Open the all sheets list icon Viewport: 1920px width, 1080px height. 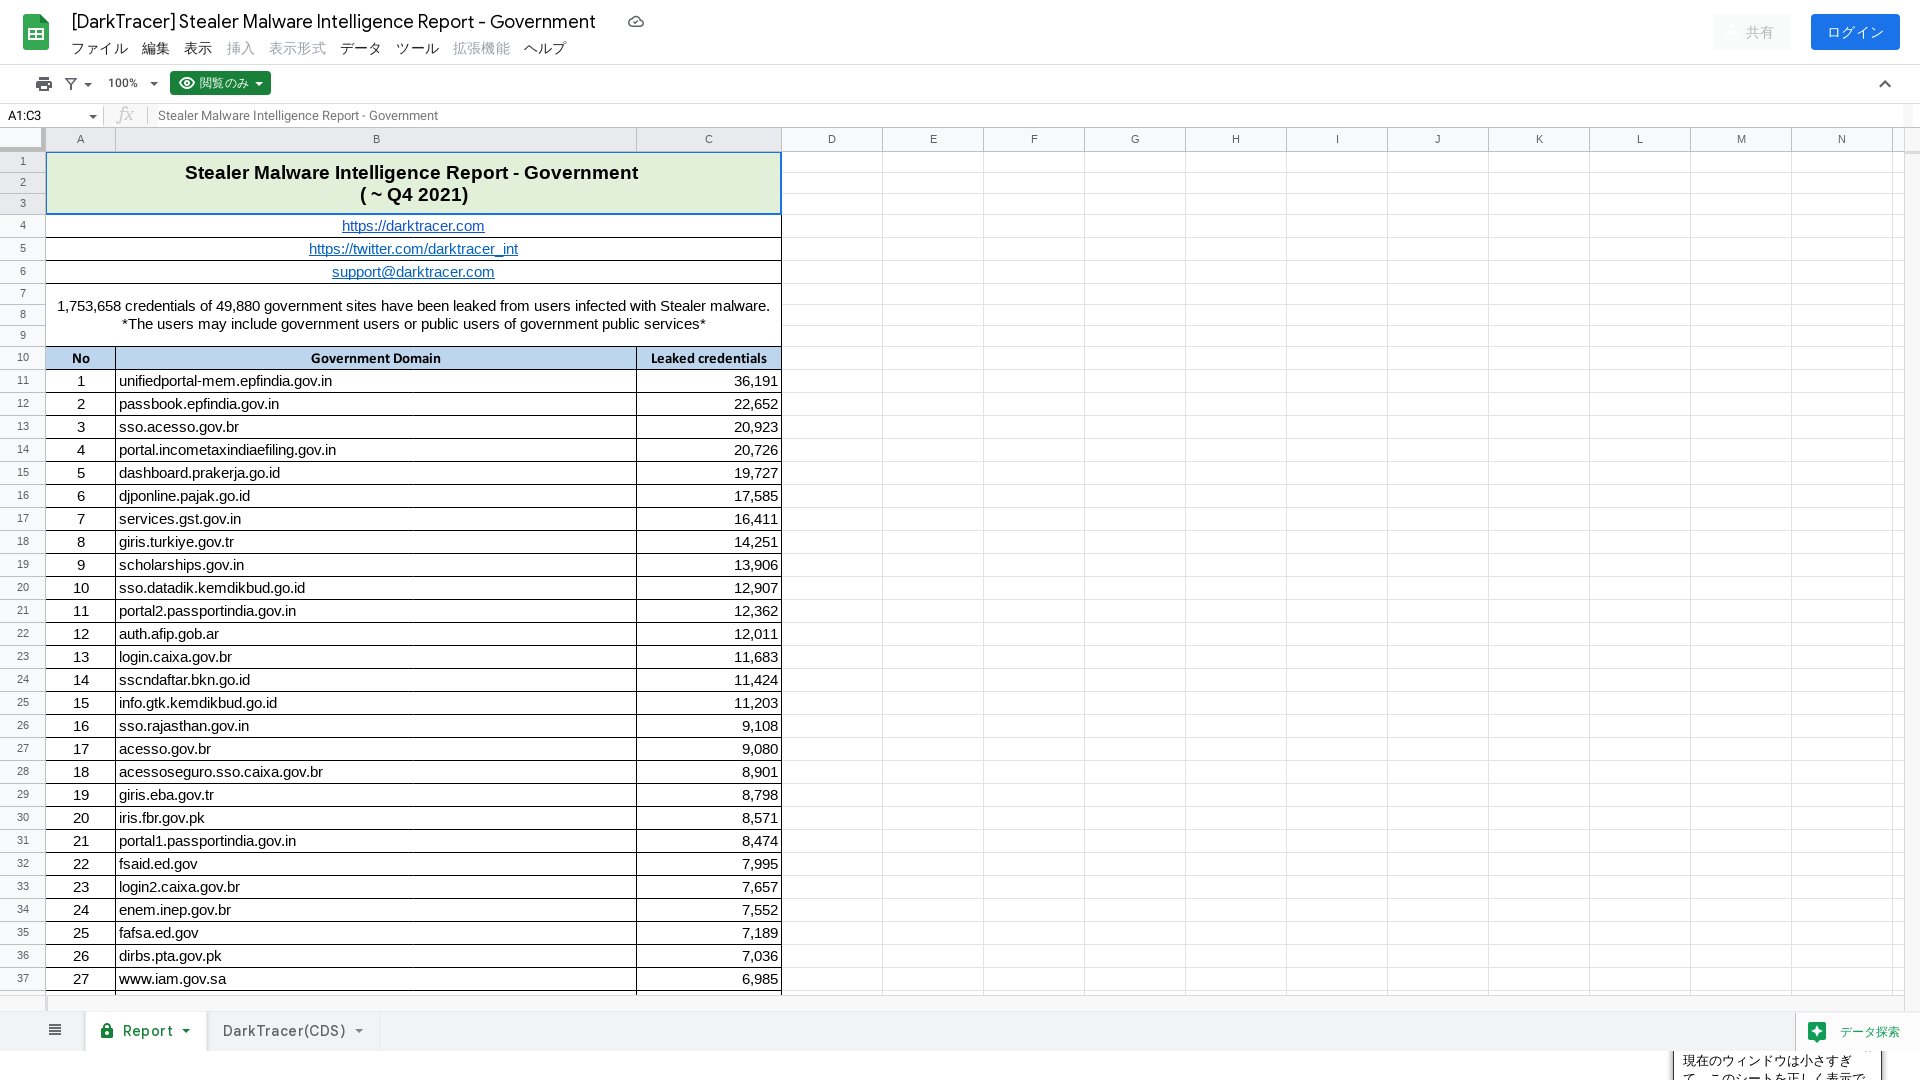(x=55, y=1030)
